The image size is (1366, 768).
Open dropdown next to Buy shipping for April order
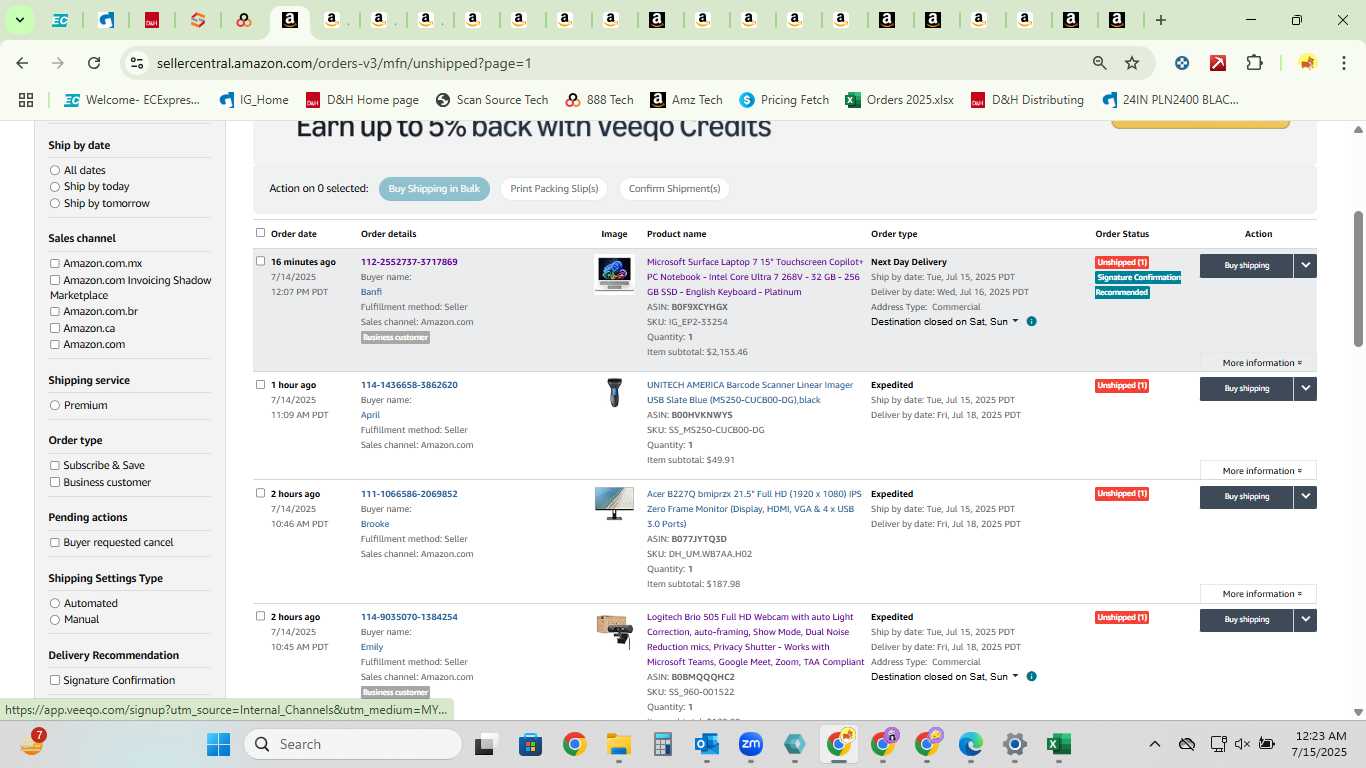tap(1305, 389)
